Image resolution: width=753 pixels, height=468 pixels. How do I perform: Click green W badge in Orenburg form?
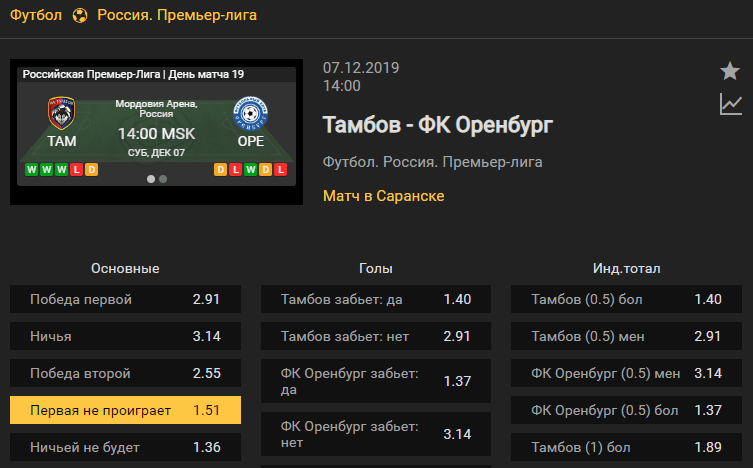tap(250, 169)
